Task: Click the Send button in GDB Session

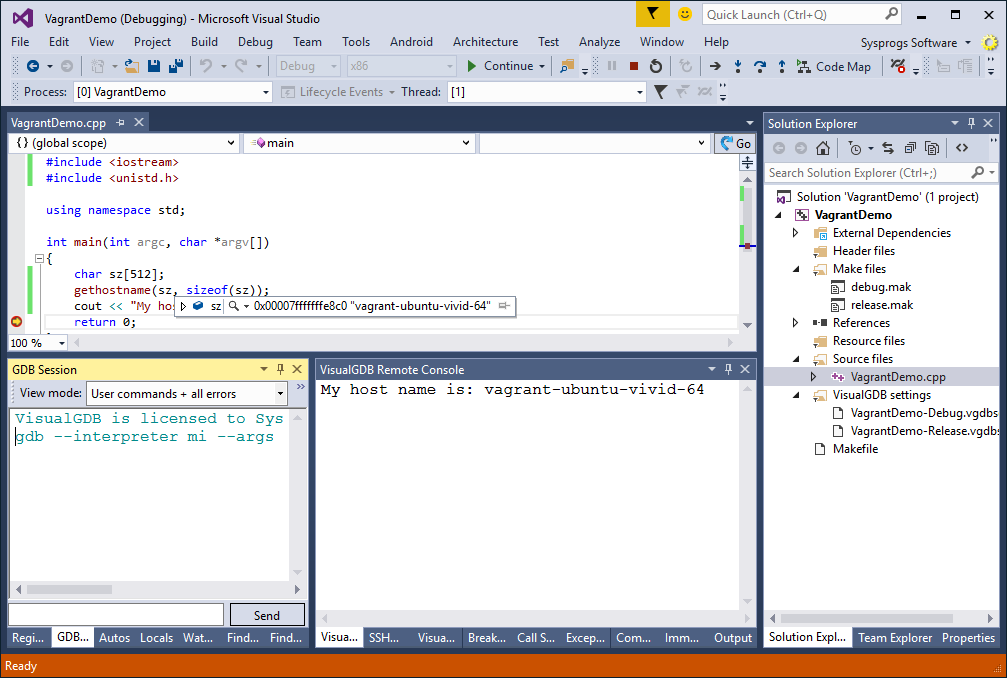Action: [267, 615]
